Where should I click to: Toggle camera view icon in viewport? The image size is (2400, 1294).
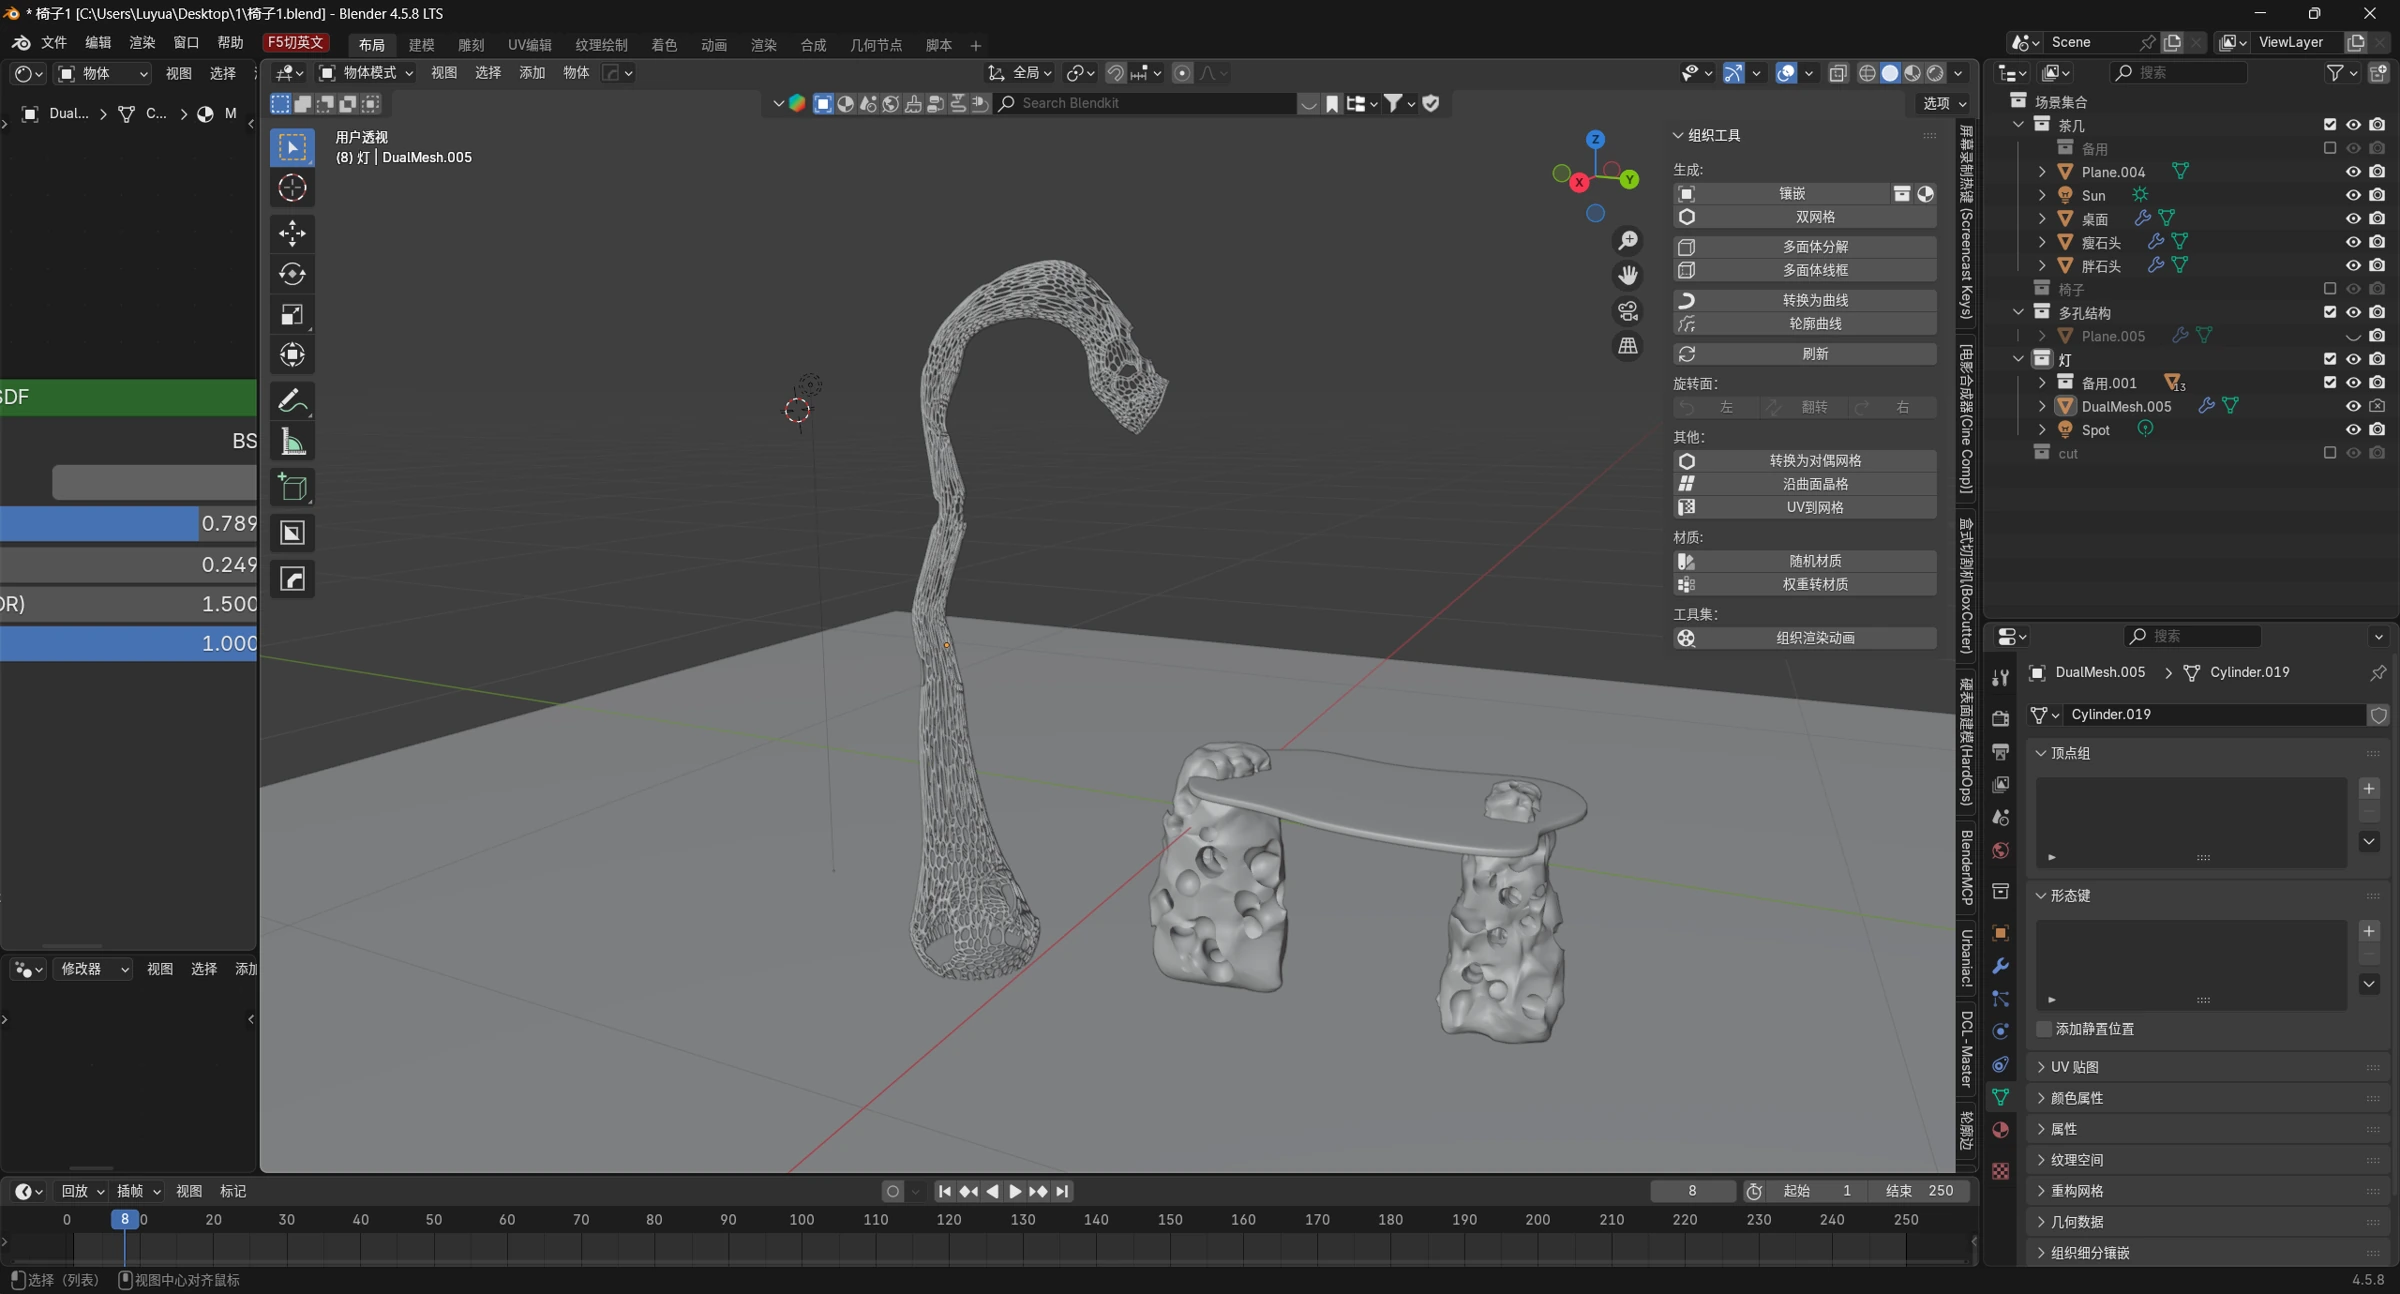(x=1628, y=311)
